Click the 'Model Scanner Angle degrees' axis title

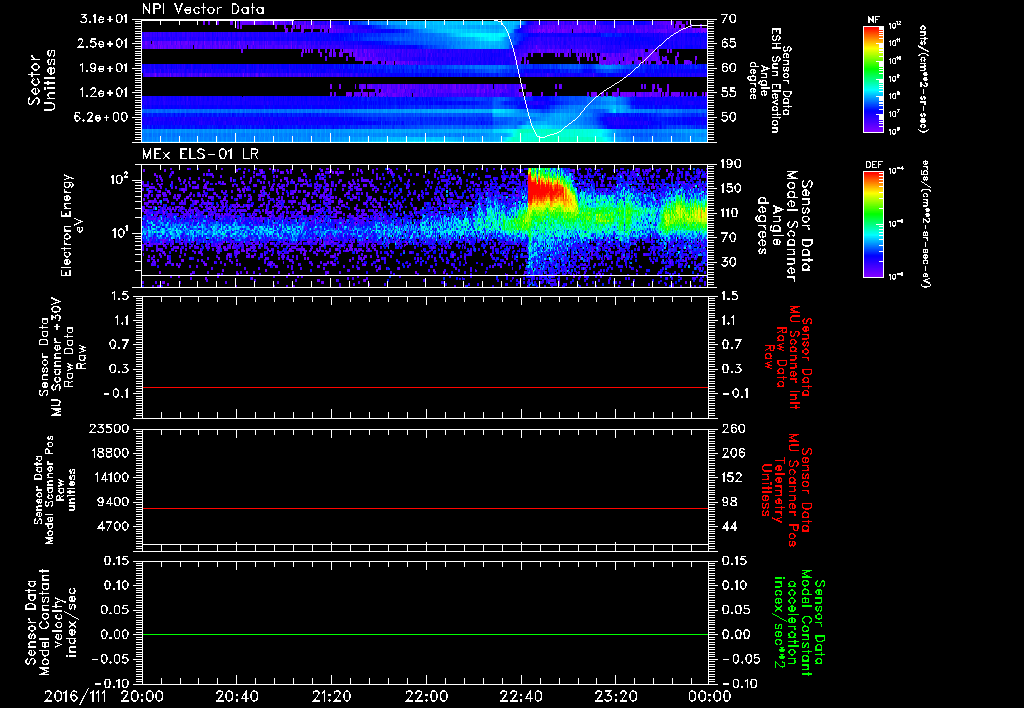784,226
